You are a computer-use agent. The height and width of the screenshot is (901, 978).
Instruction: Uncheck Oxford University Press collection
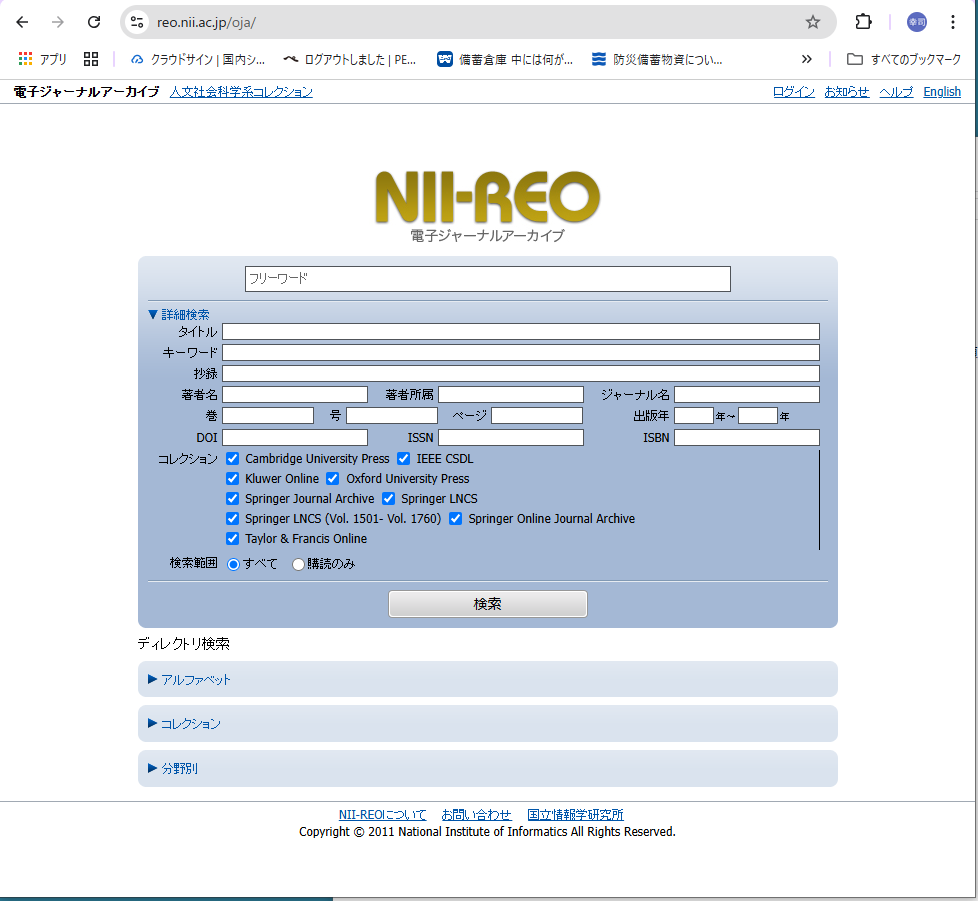[332, 479]
